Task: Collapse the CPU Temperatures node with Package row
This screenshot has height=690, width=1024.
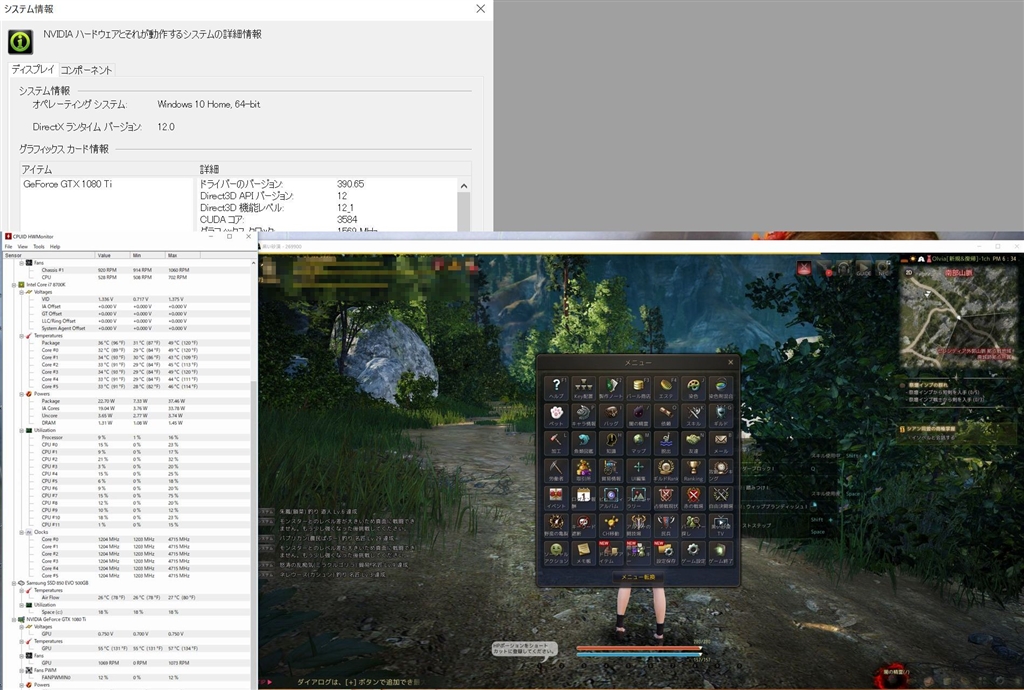Action: (21, 336)
